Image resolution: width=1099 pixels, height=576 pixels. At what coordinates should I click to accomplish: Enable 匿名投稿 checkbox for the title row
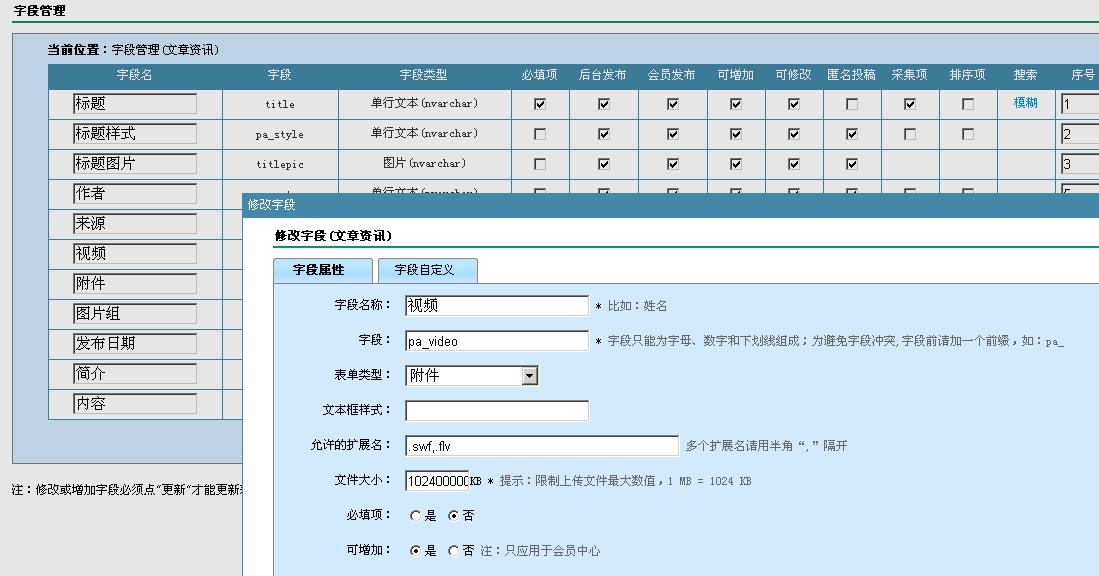851,104
